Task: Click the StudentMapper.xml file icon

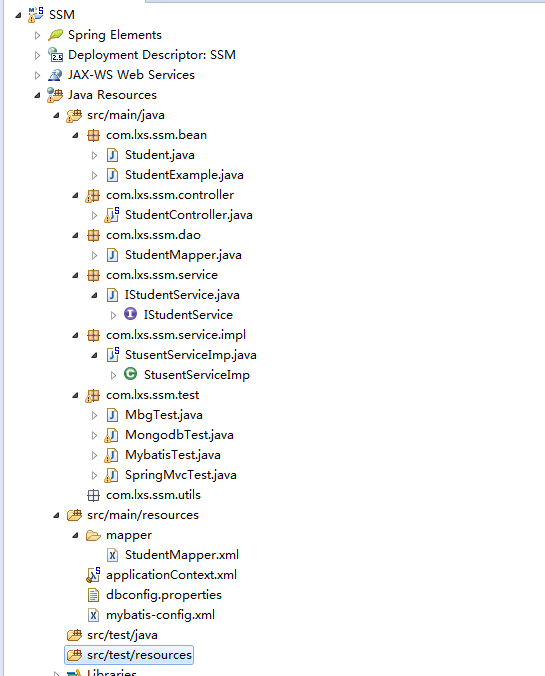Action: point(112,555)
